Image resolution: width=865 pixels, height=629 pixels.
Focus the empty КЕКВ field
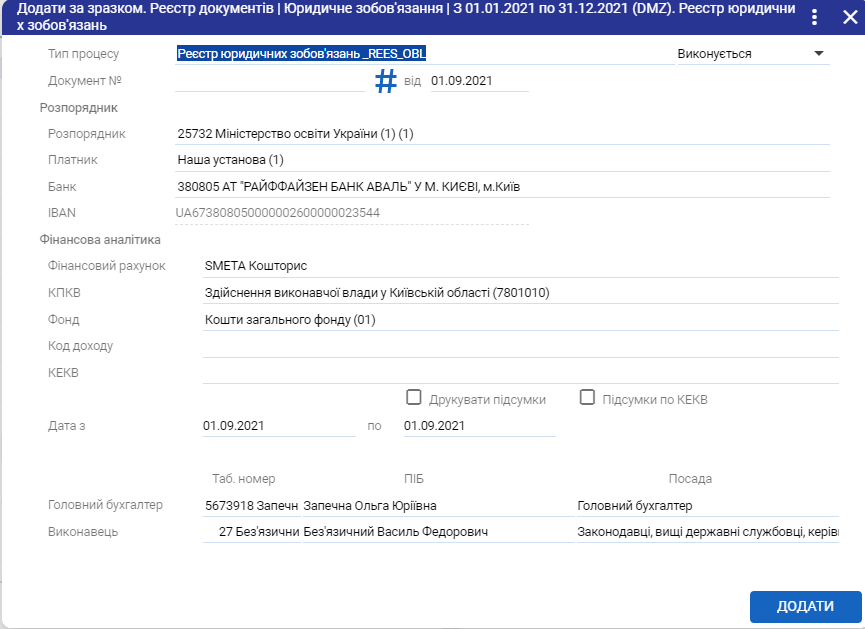pos(518,373)
